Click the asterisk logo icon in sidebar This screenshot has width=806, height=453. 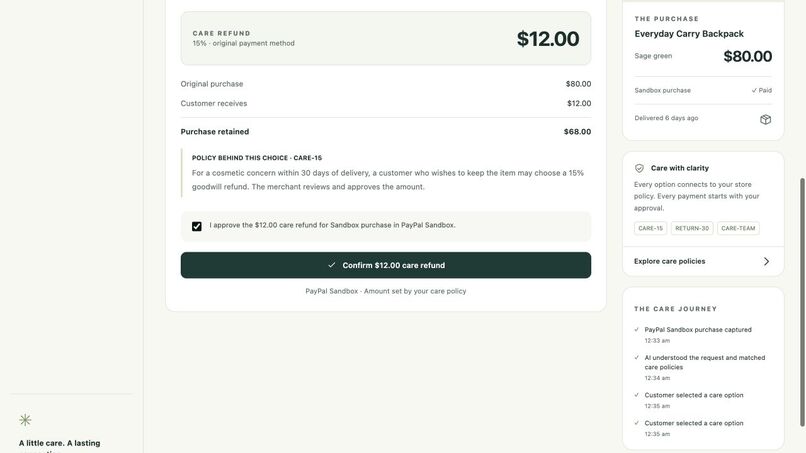pyautogui.click(x=25, y=420)
